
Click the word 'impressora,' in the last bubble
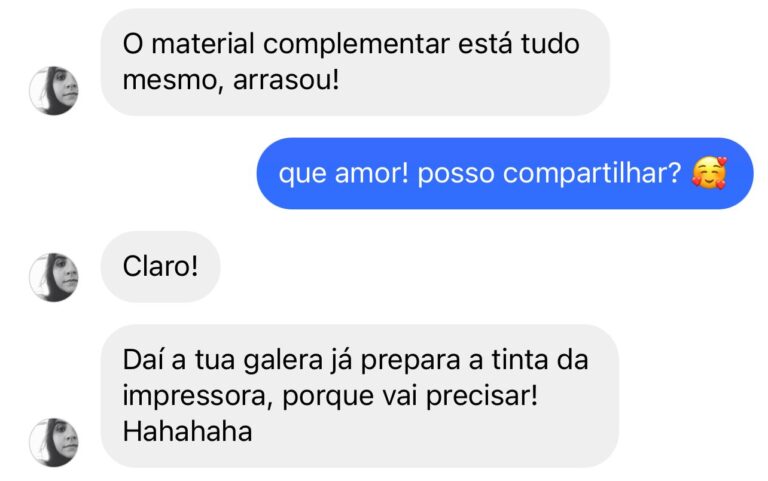click(x=198, y=396)
